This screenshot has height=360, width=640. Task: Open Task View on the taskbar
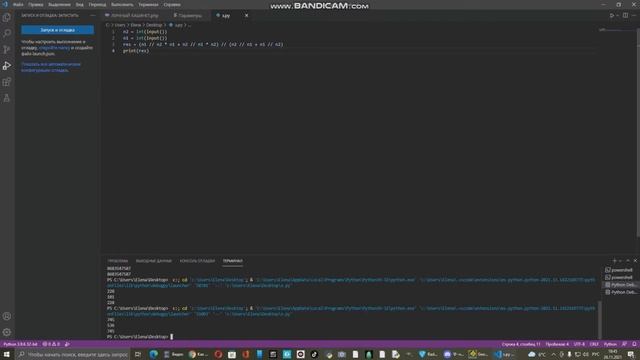pyautogui.click(x=138, y=354)
